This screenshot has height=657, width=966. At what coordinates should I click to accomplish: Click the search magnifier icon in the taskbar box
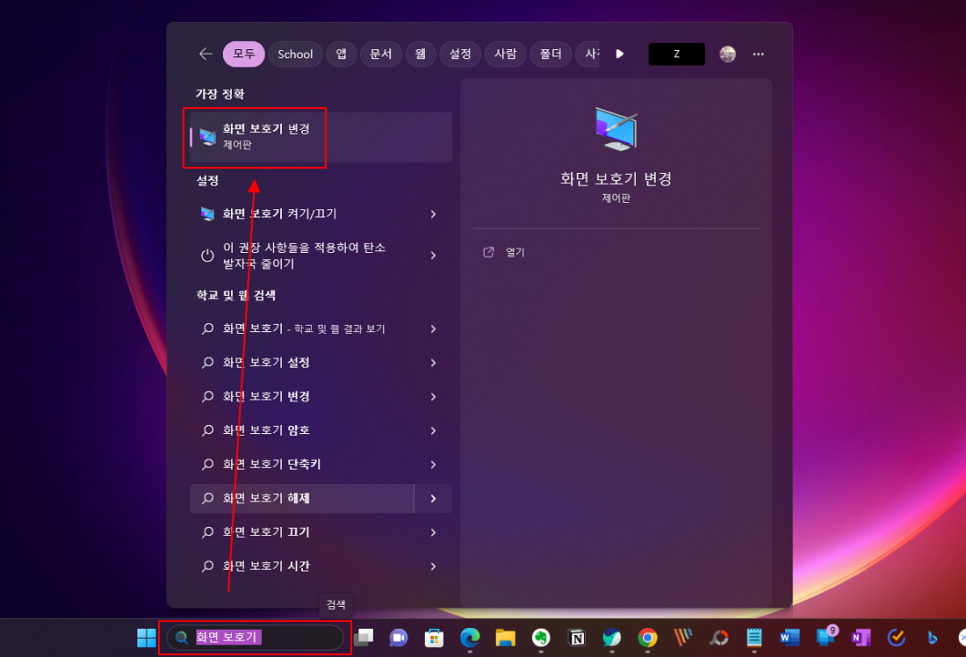coord(181,637)
